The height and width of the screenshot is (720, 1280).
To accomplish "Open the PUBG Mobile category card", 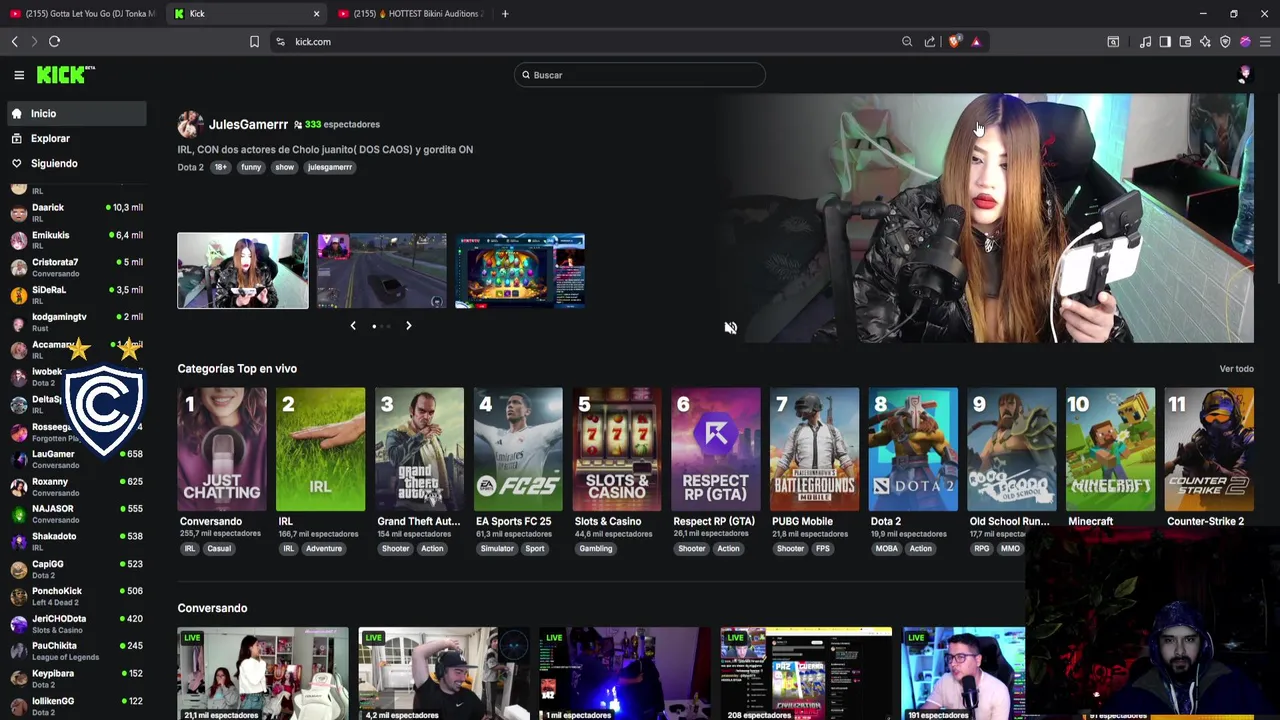I will pos(814,449).
